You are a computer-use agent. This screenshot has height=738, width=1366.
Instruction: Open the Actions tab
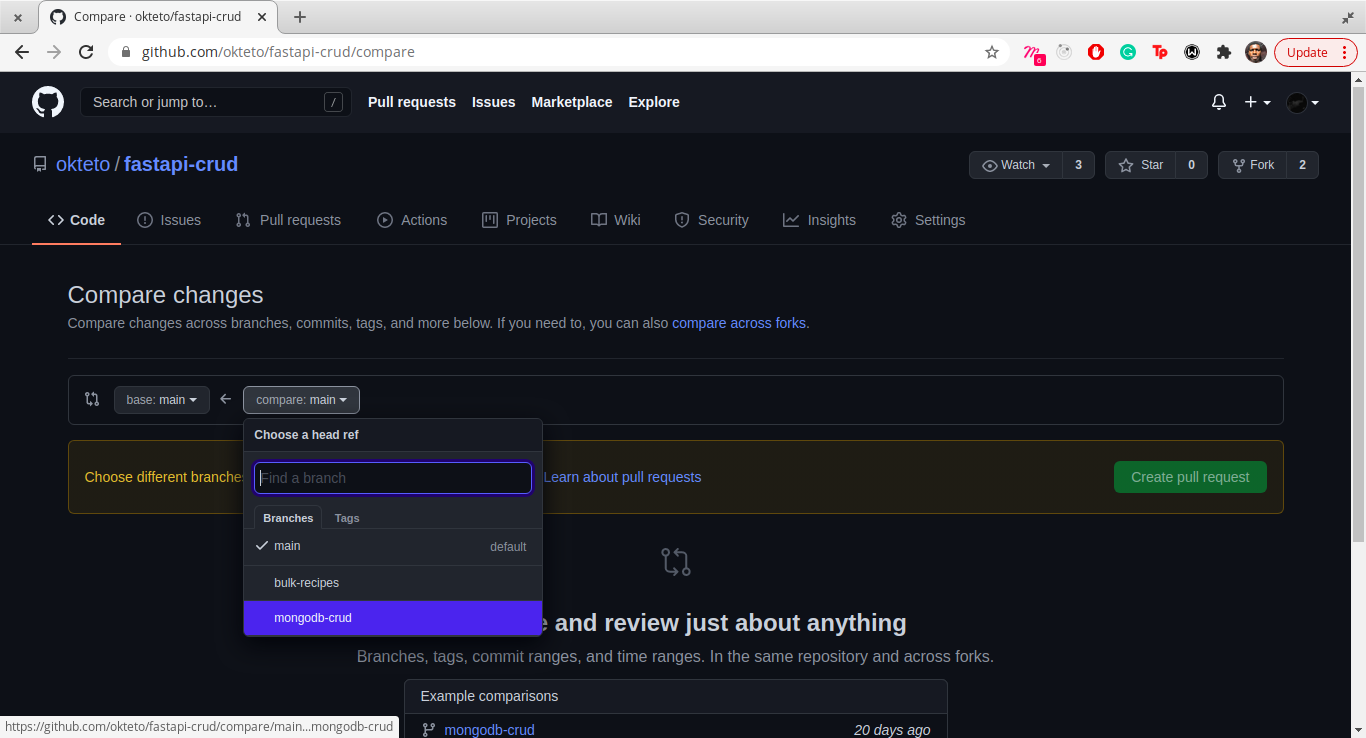coord(412,220)
